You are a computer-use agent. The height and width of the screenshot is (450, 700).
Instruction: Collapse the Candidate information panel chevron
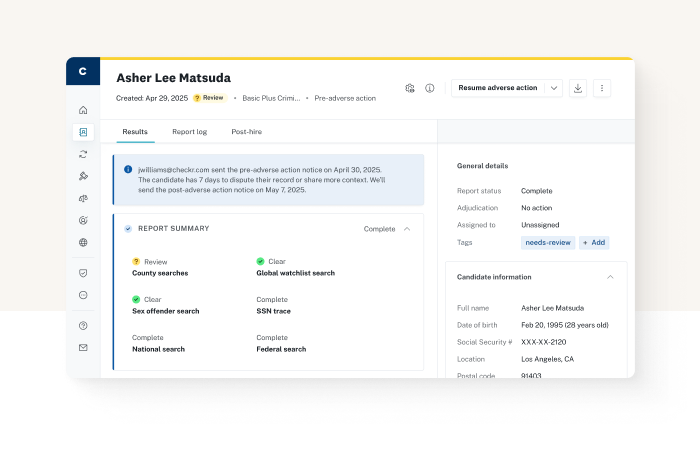click(x=610, y=277)
